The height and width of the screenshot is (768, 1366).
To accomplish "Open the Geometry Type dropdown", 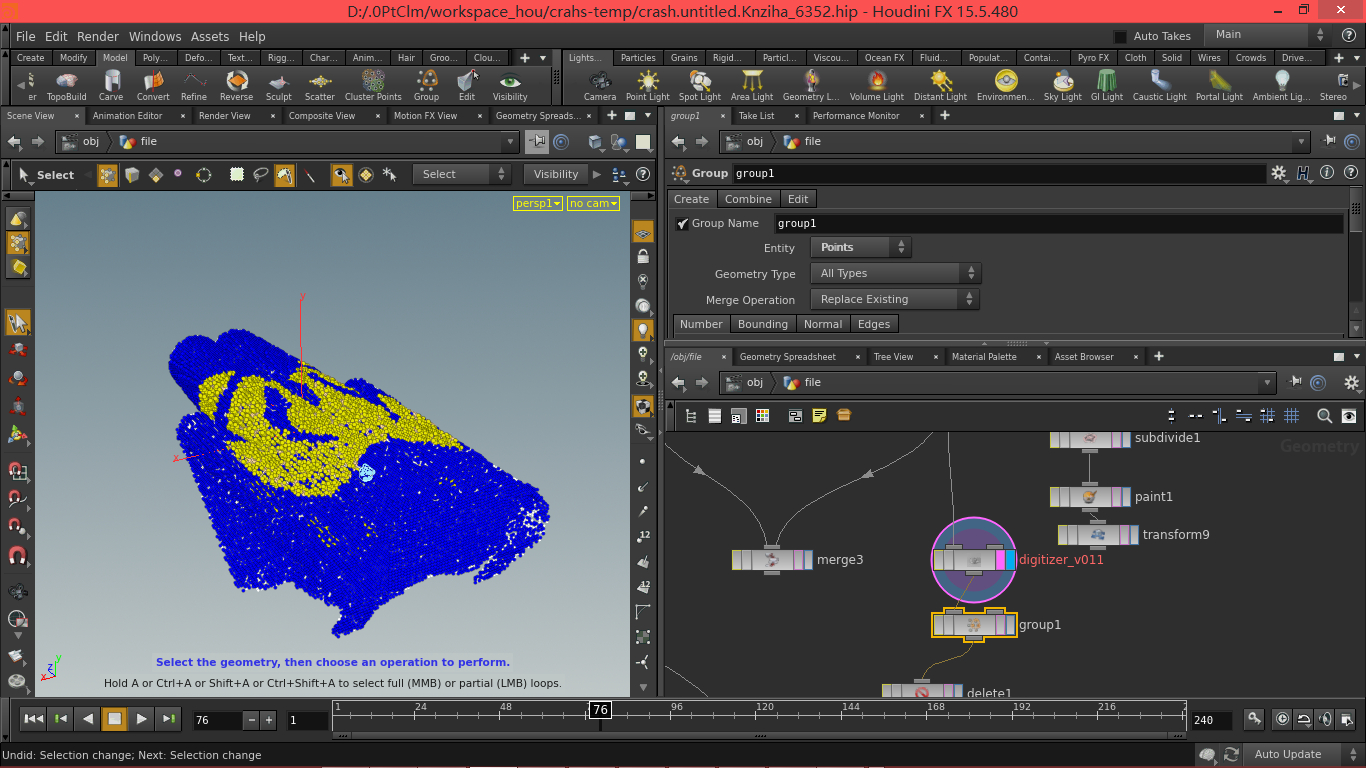I will pos(895,273).
